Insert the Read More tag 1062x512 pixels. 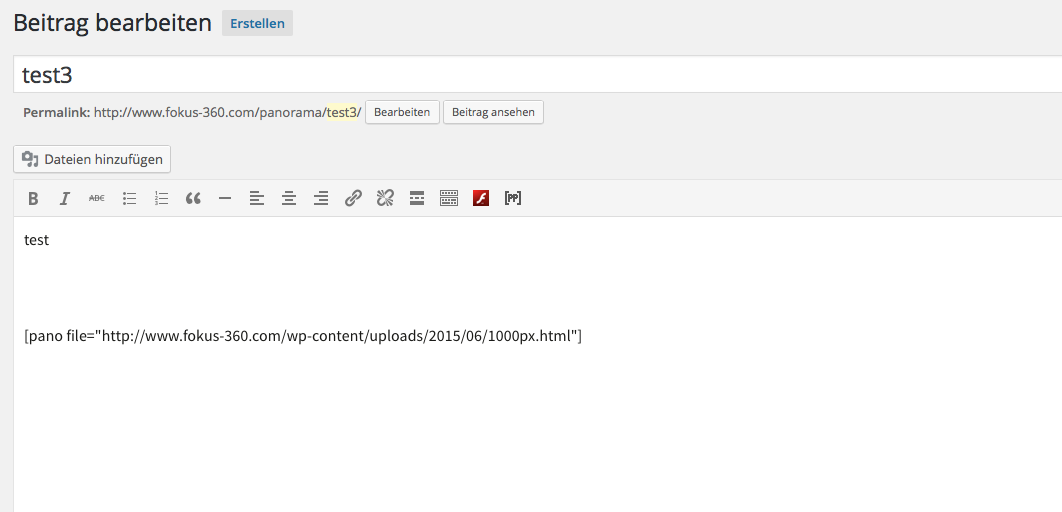click(417, 199)
